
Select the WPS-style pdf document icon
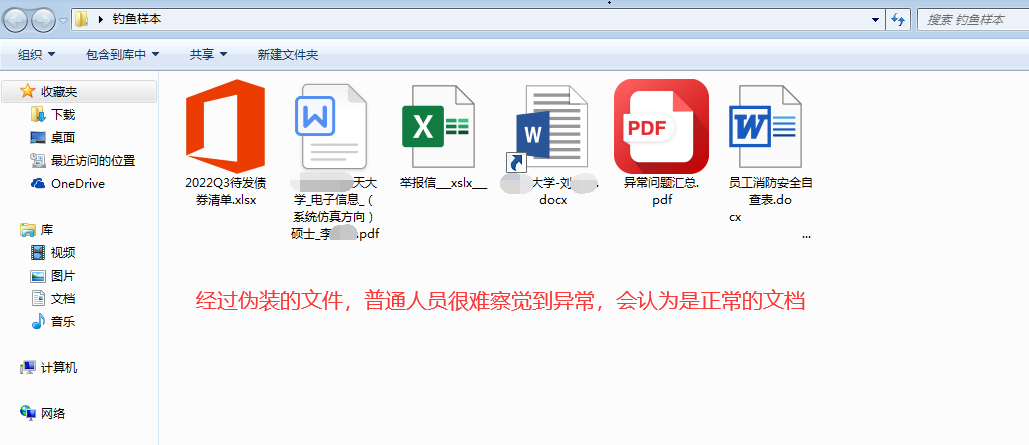[331, 127]
